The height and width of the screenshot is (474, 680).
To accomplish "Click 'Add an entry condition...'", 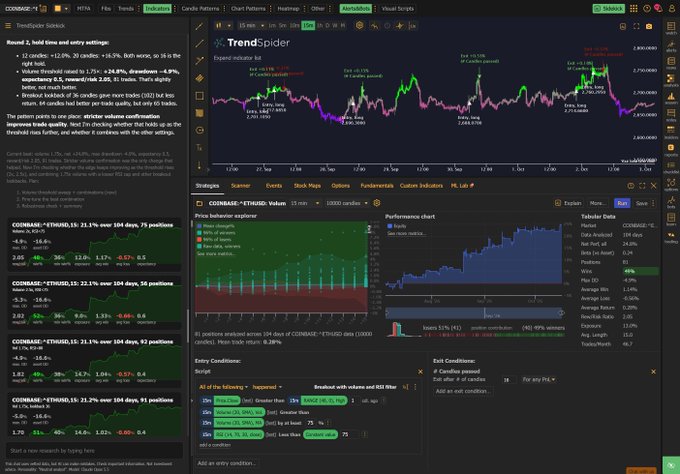I will point(226,463).
